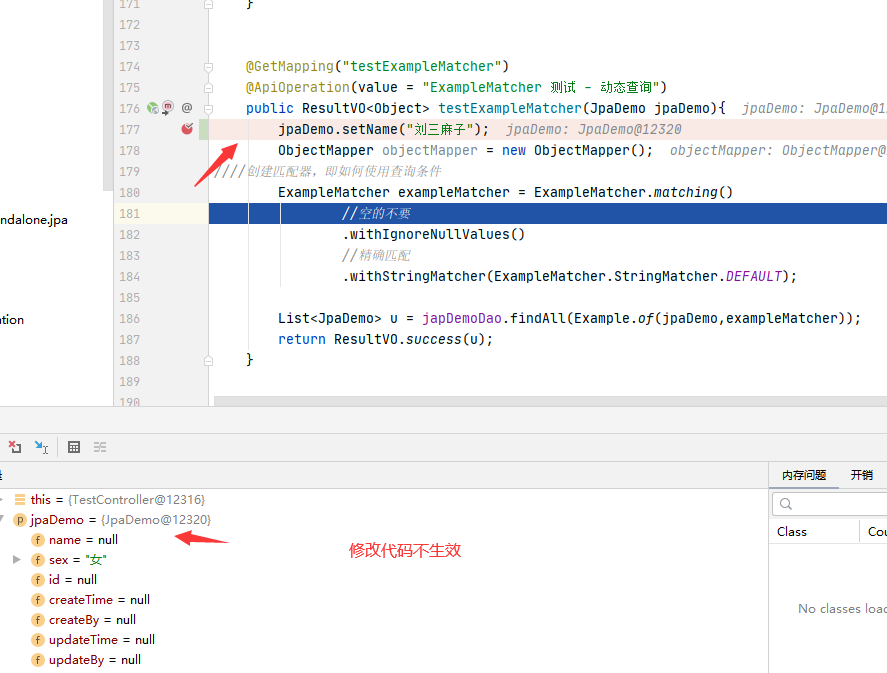This screenshot has width=887, height=673.
Task: Toggle the breakpoint on line 177
Action: pos(187,129)
